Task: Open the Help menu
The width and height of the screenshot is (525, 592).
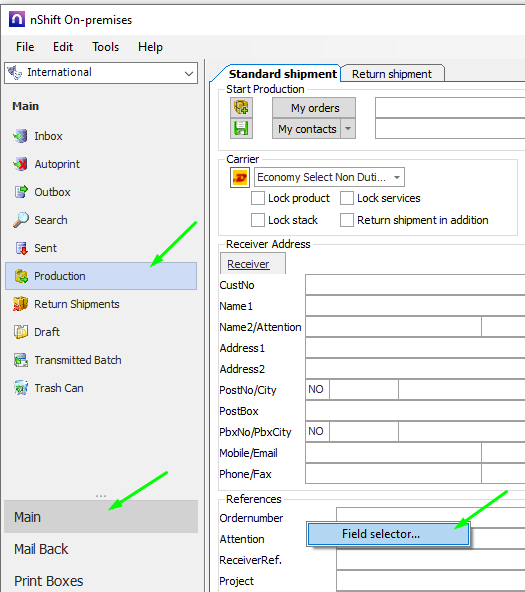Action: (x=150, y=47)
